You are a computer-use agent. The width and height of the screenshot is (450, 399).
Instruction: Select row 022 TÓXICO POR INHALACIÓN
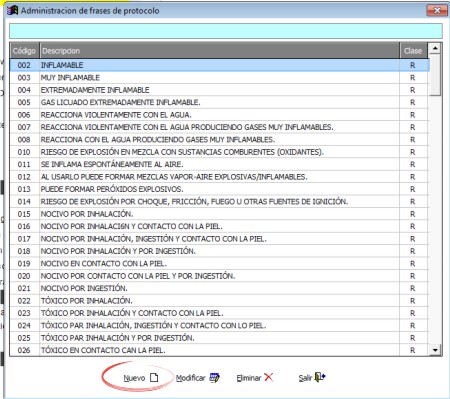coord(219,301)
